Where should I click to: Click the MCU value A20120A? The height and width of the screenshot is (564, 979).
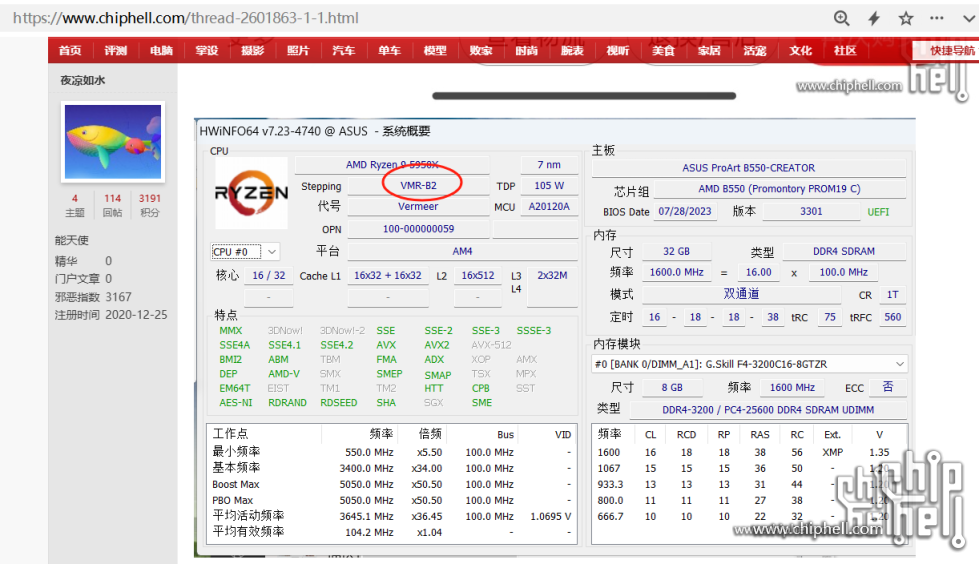point(549,206)
